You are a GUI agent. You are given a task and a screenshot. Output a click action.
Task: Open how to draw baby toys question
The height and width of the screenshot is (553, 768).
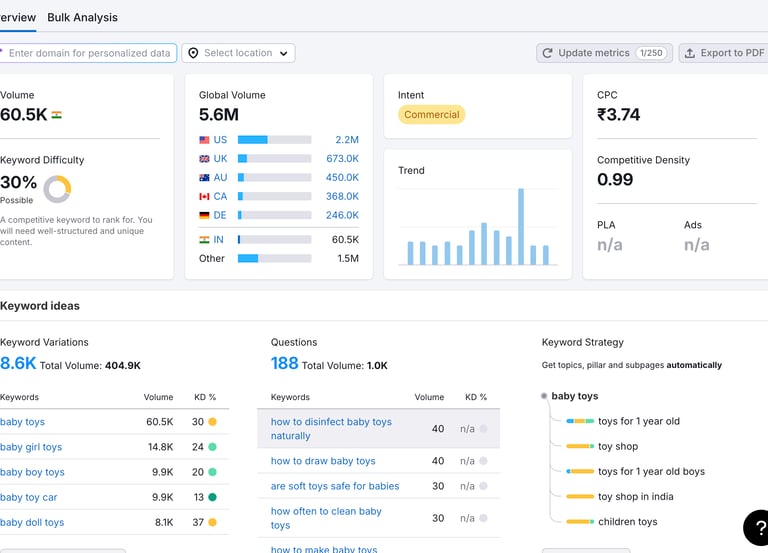pos(323,461)
